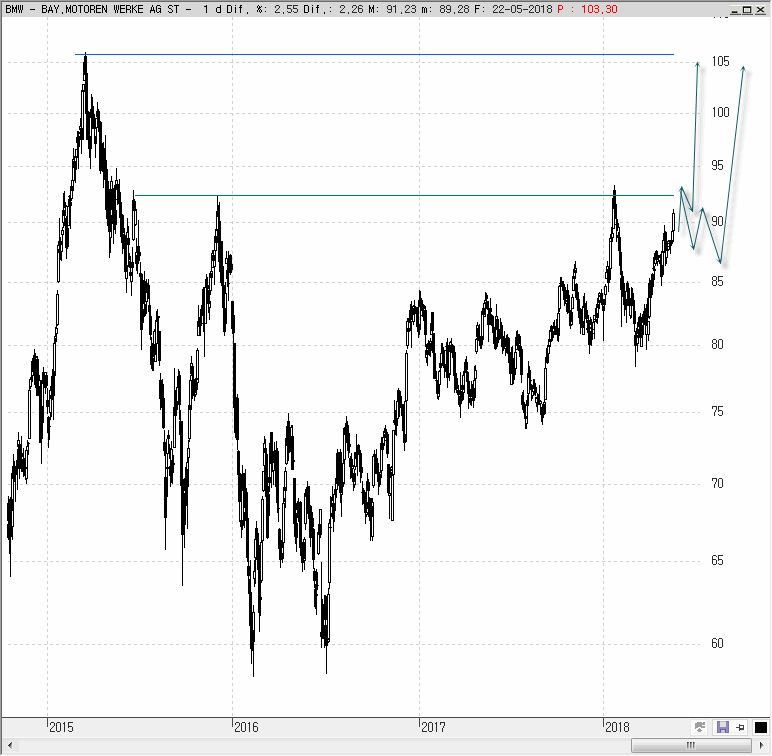The image size is (772, 756).
Task: Click the M: 91,23 value in title
Action: pos(392,9)
